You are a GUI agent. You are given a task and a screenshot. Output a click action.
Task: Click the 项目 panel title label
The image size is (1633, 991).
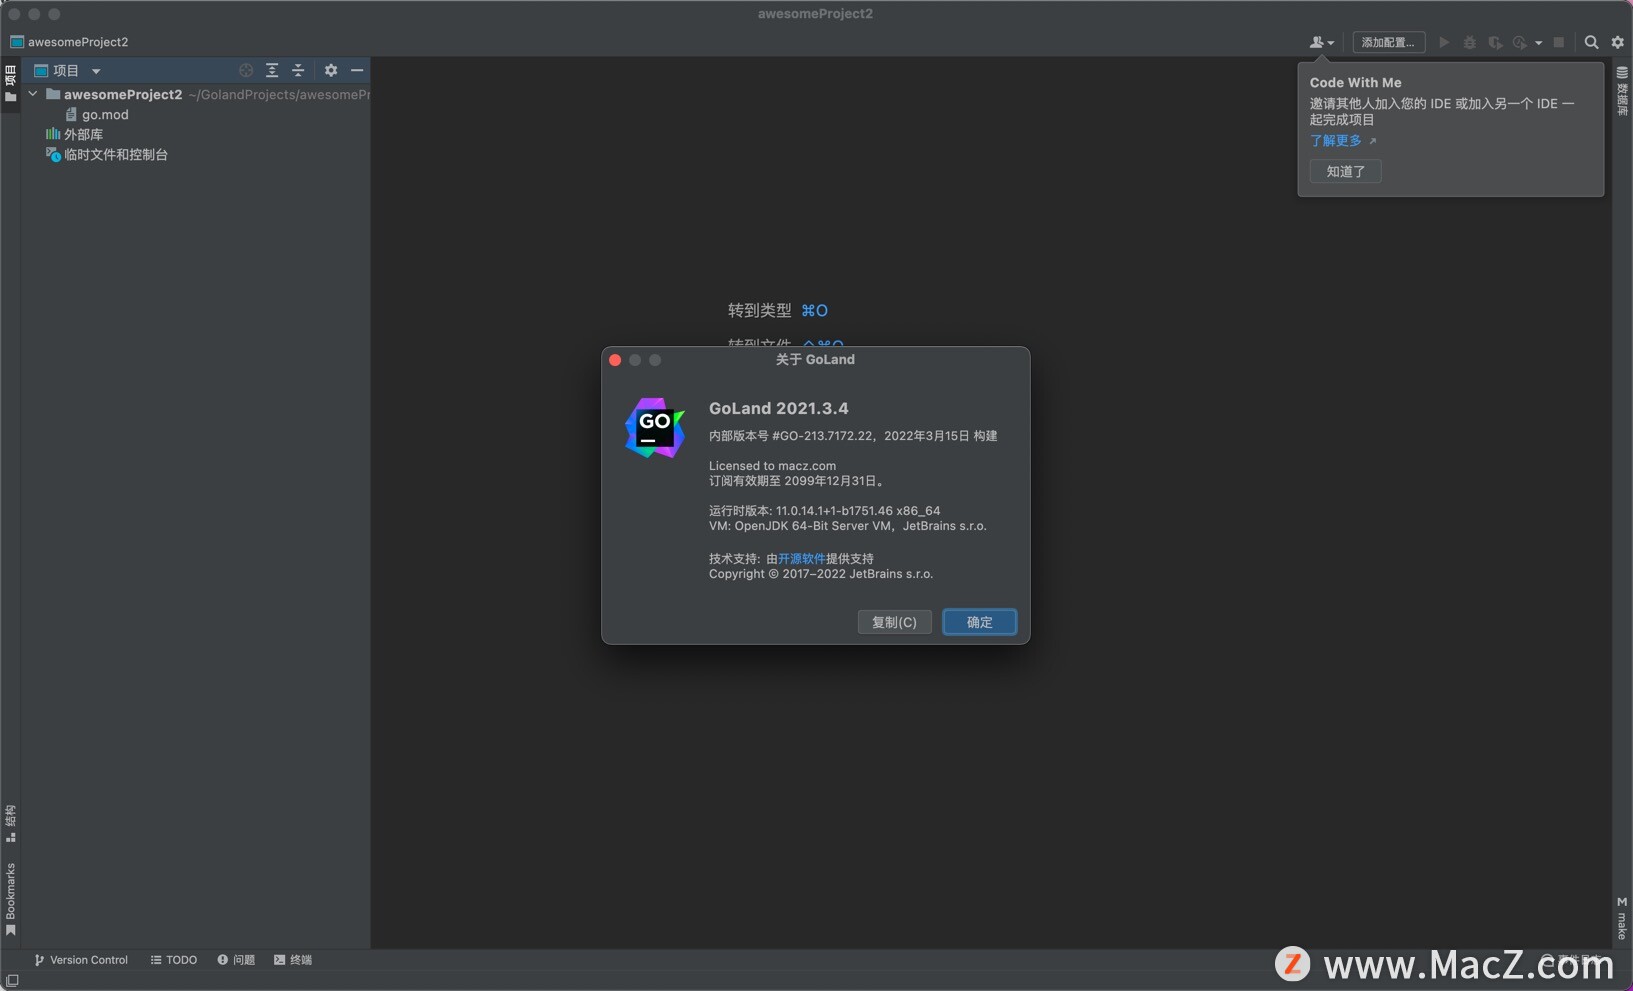coord(66,71)
